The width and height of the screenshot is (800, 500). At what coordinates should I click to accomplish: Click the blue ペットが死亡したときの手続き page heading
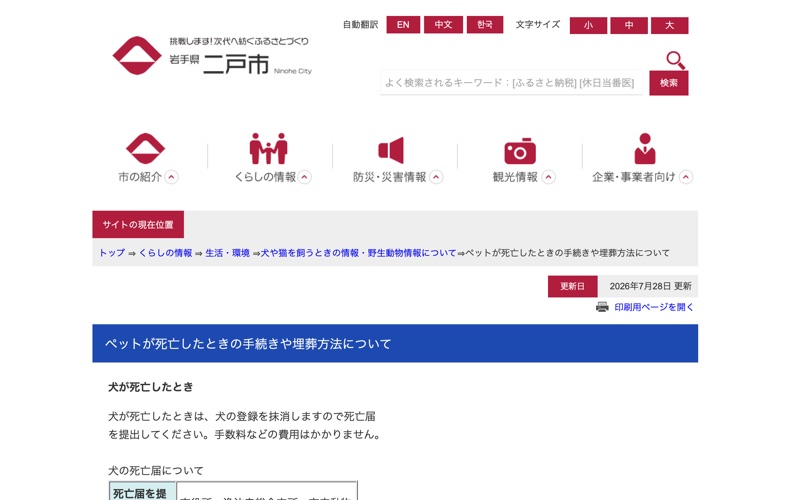point(395,343)
